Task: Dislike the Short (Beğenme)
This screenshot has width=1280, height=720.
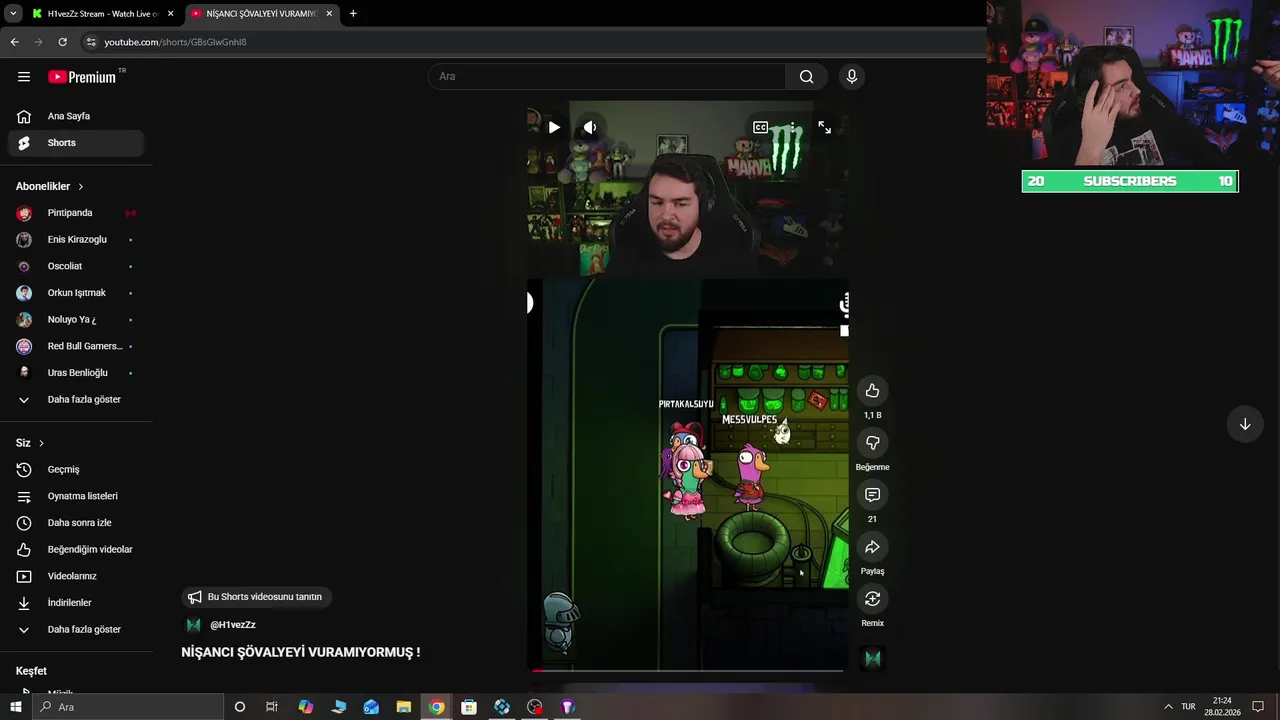Action: (872, 443)
